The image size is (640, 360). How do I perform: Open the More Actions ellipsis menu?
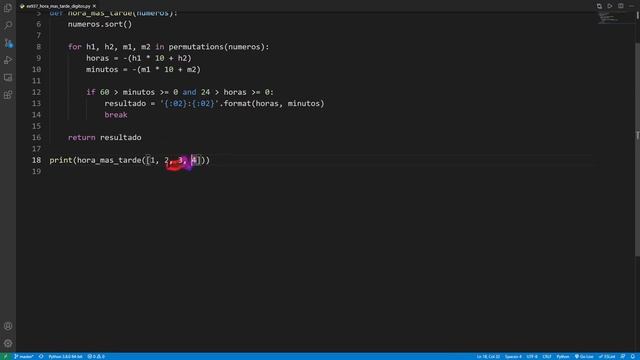[631, 6]
